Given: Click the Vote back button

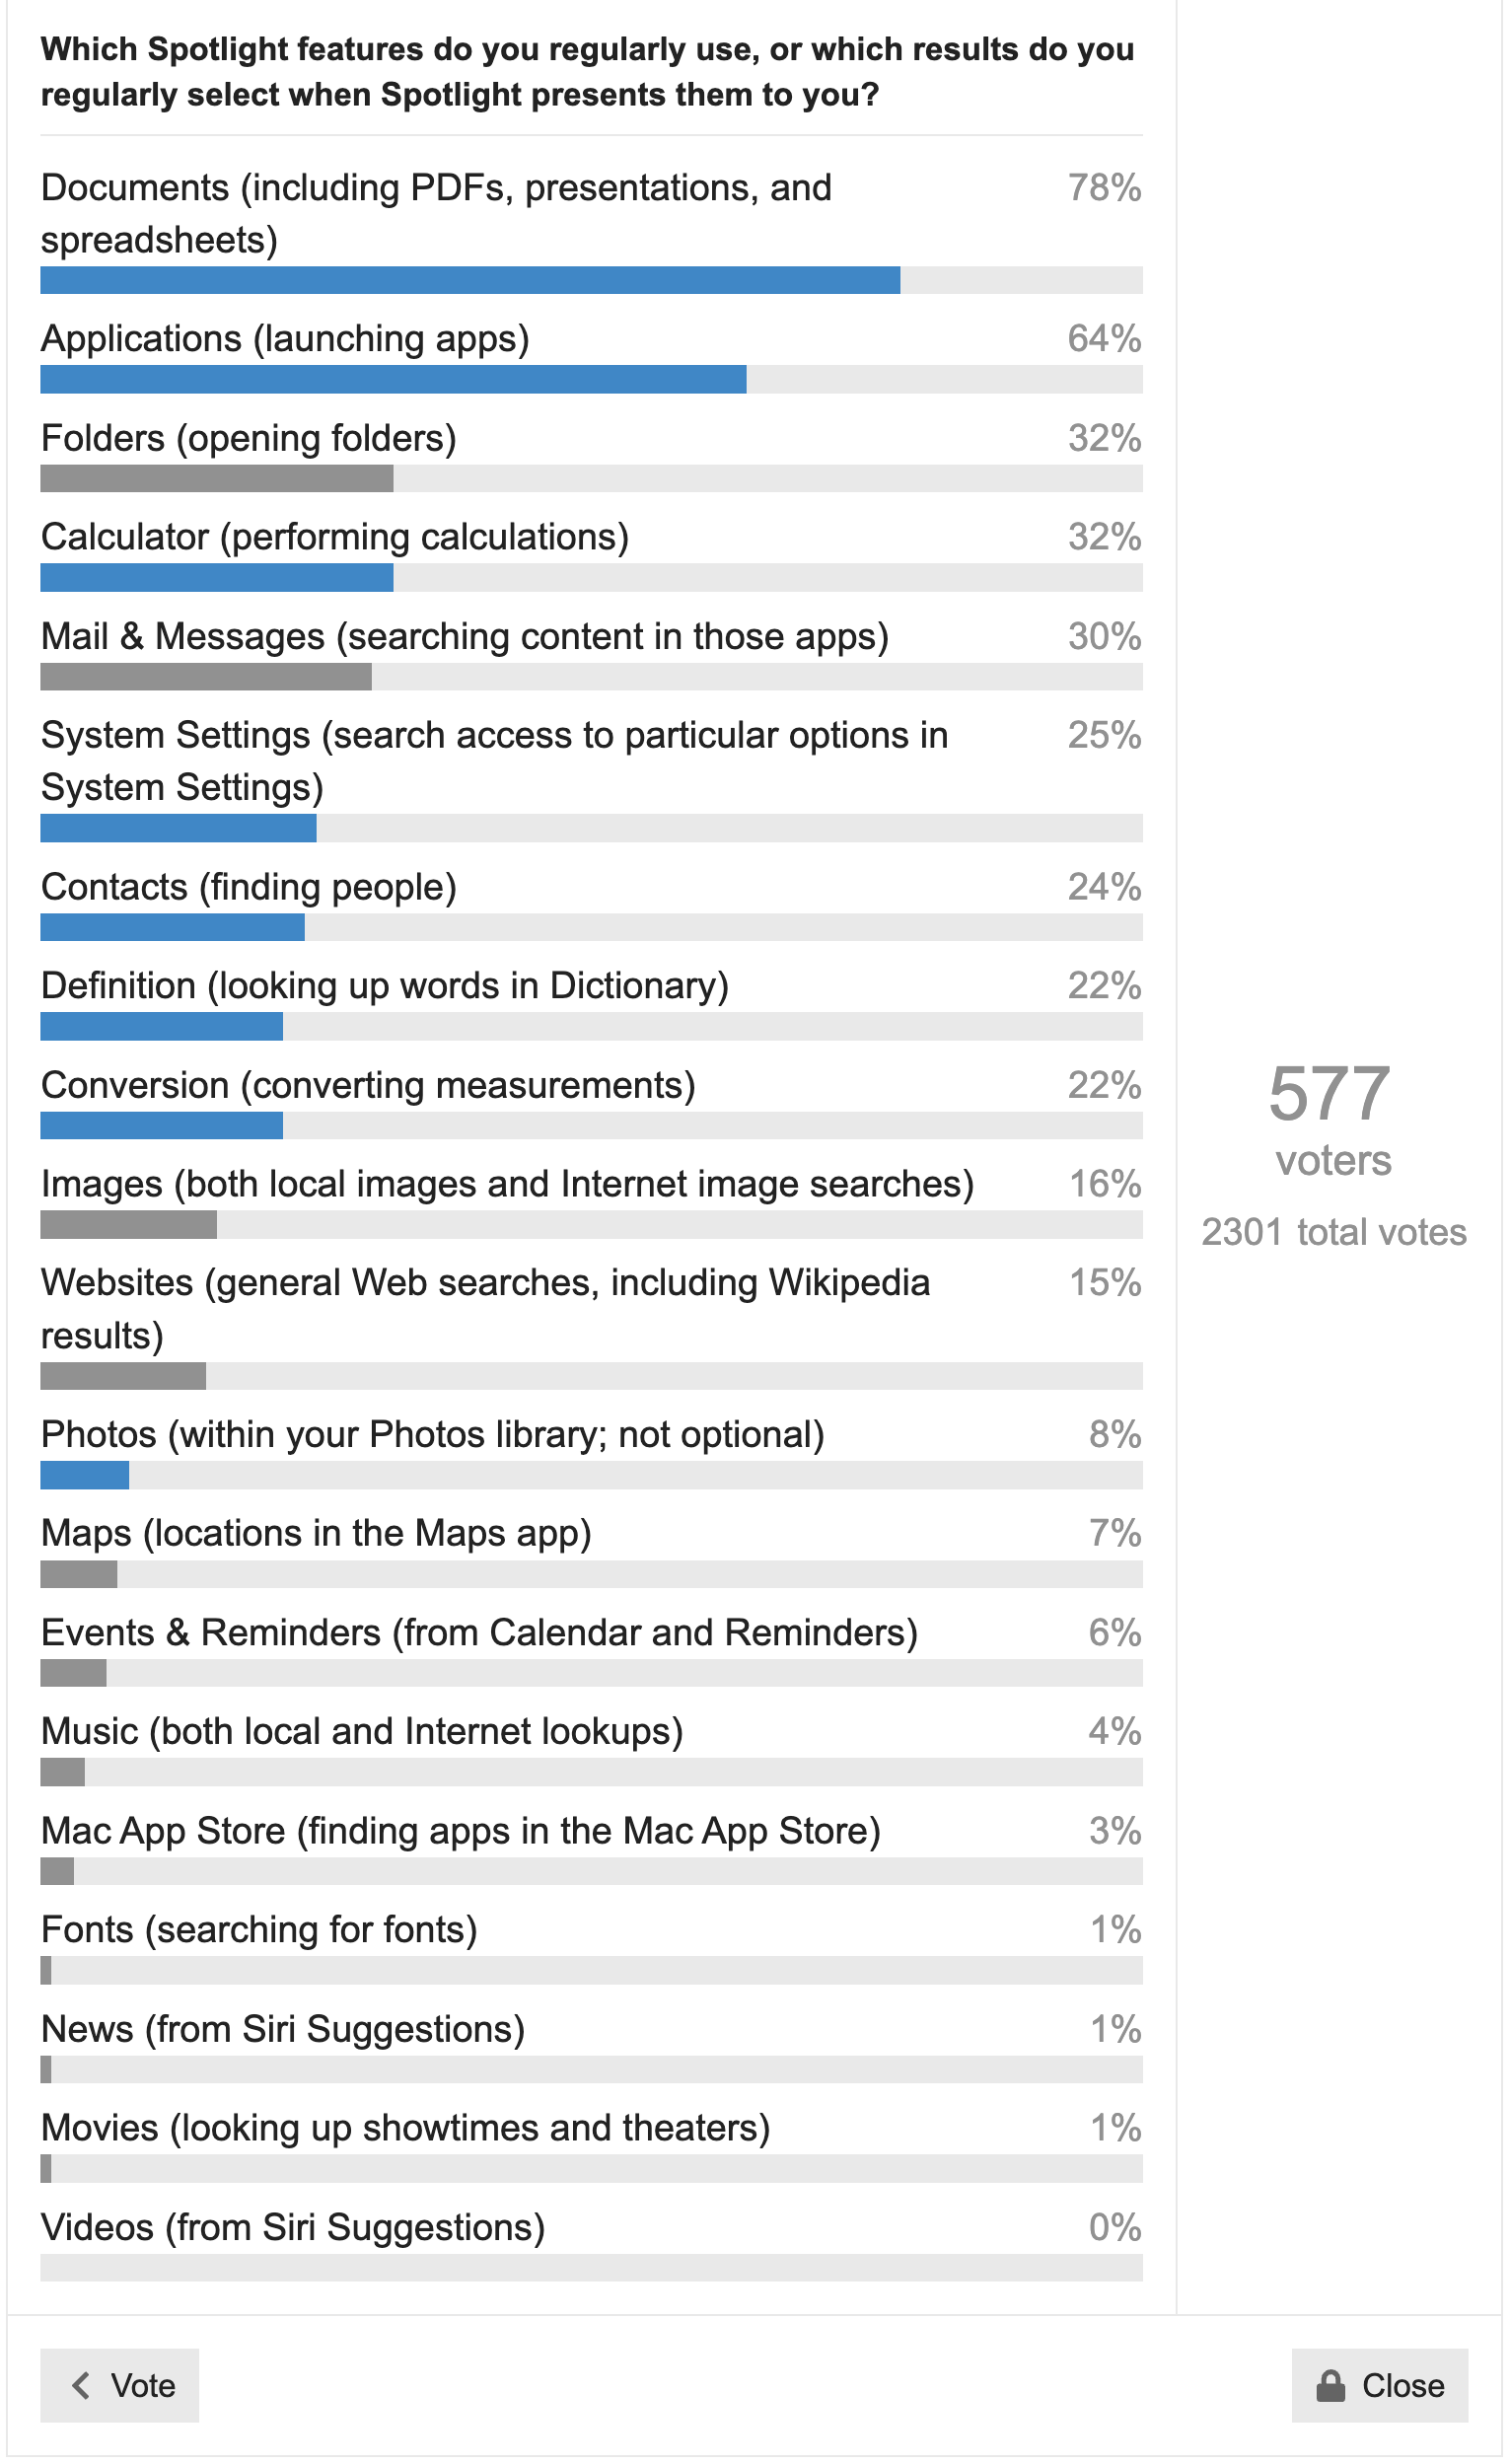Looking at the screenshot, I should 119,2385.
